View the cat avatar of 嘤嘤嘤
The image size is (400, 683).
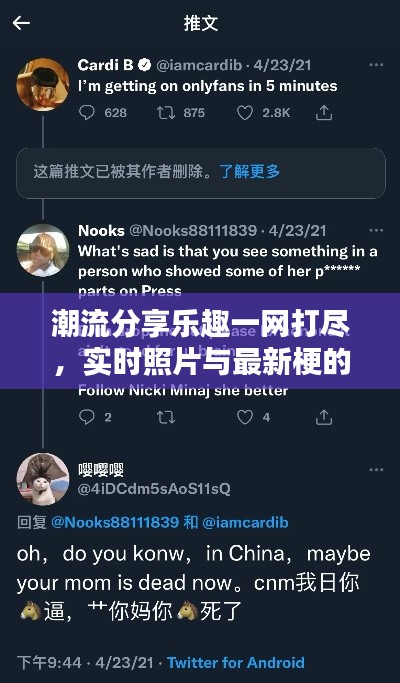tap(43, 479)
